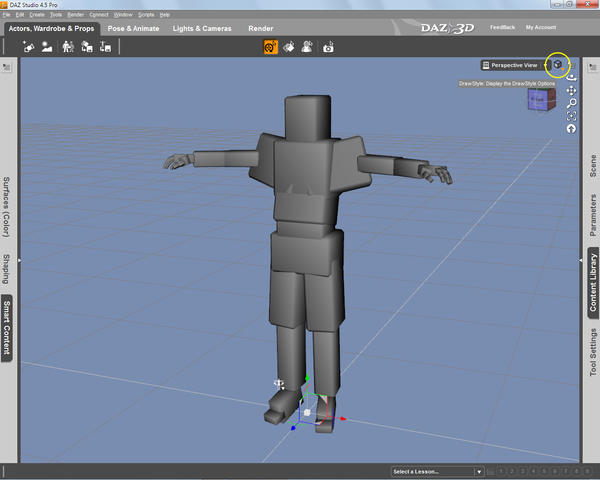Click the pan view arrows icon
Screen dimensions: 600x480
tap(571, 90)
